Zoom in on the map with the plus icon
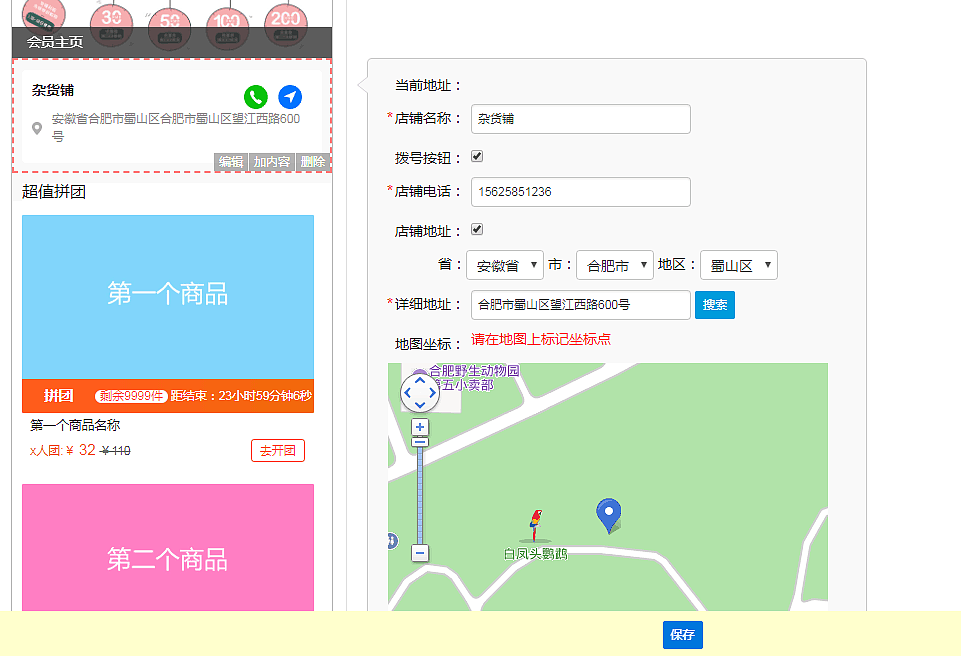The image size is (961, 656). coord(420,427)
